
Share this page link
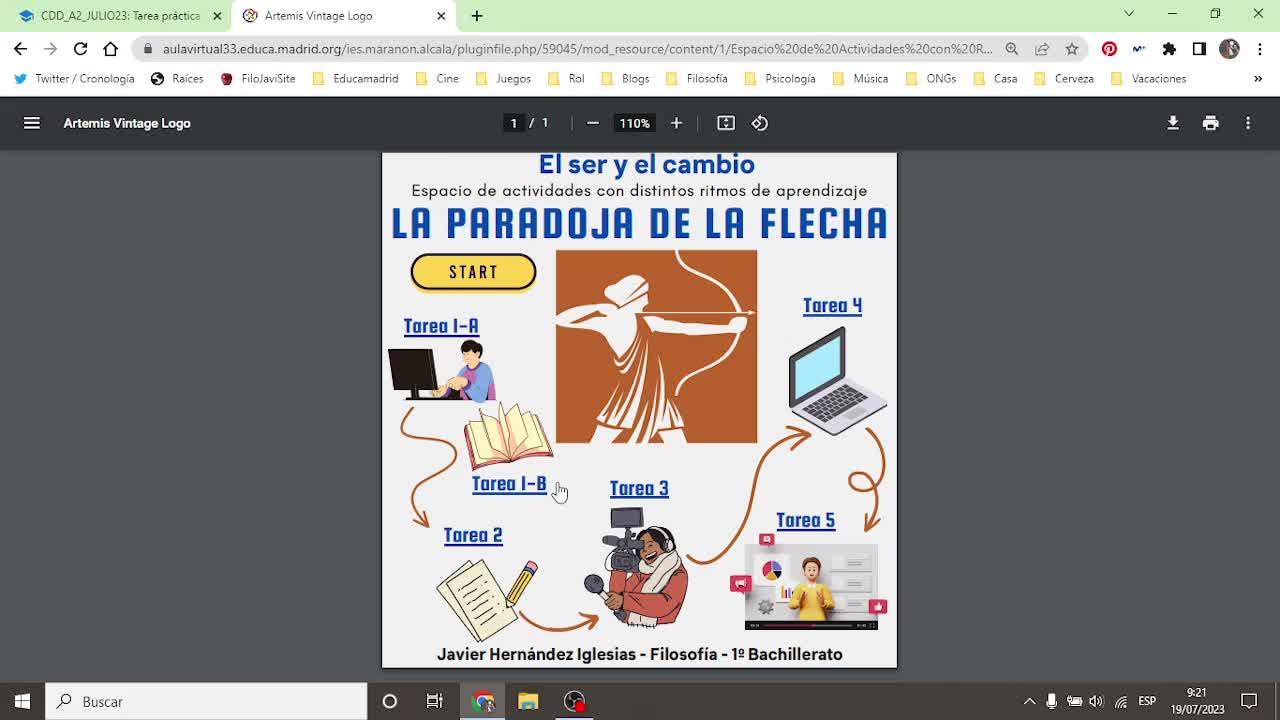pyautogui.click(x=1042, y=48)
